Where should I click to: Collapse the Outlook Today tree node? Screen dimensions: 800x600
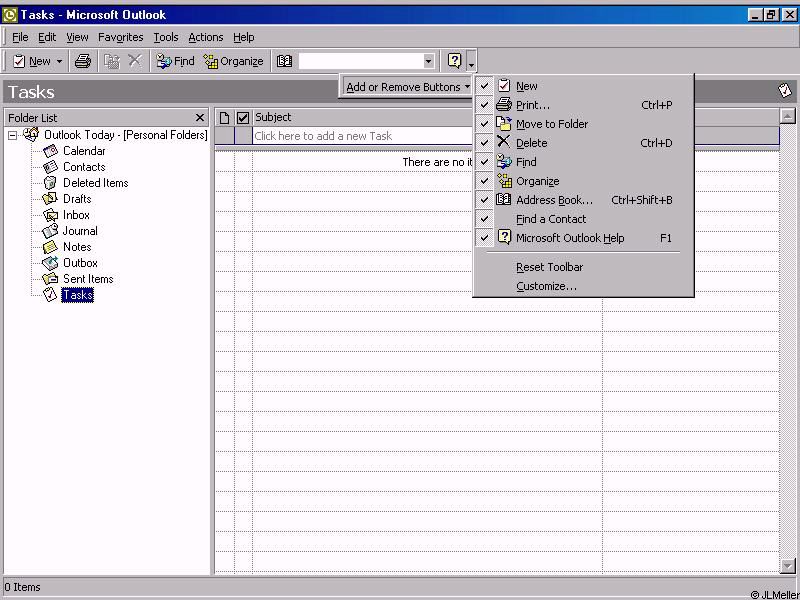tap(13, 135)
